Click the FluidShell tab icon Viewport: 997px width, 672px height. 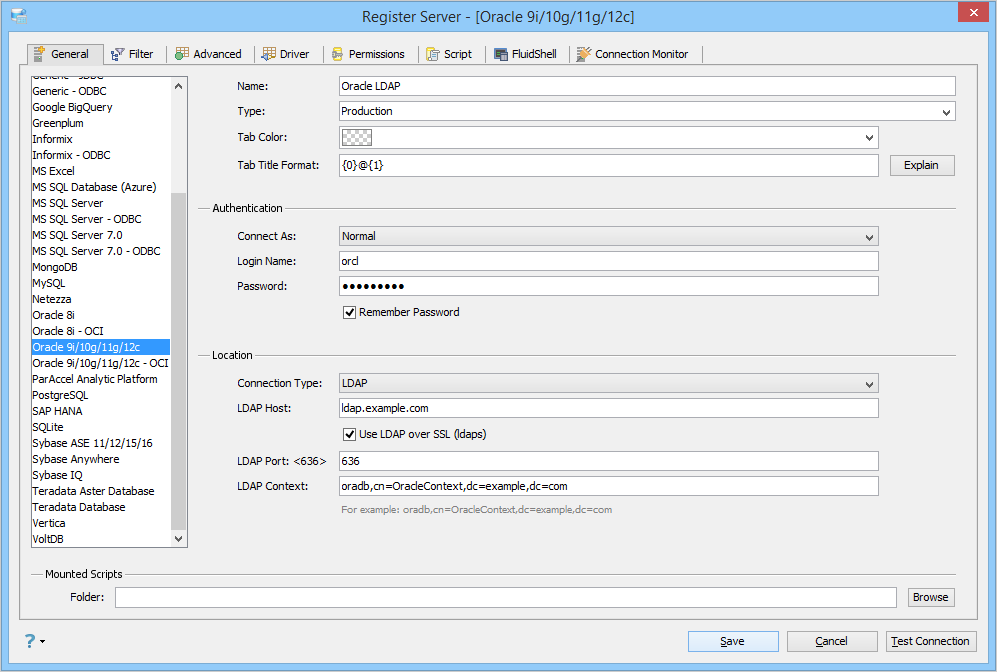pyautogui.click(x=501, y=54)
